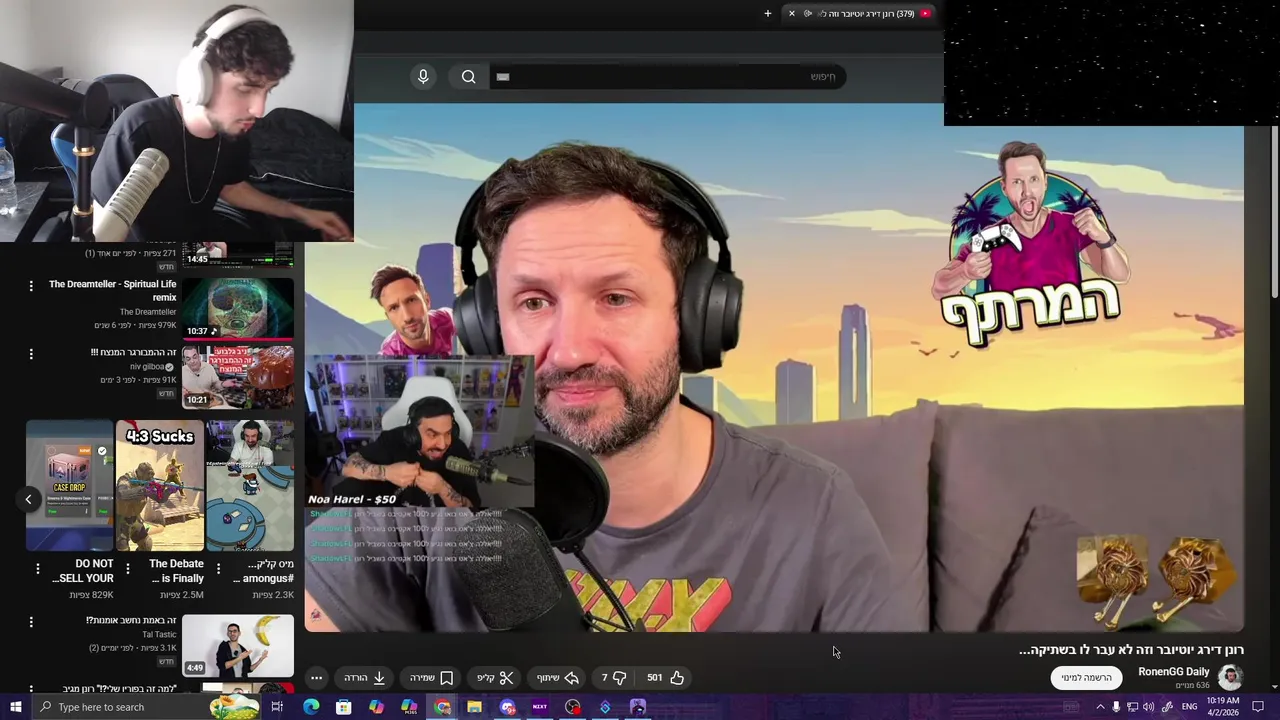Open the share dialog (שיתוף)
Image resolution: width=1280 pixels, height=720 pixels.
pyautogui.click(x=558, y=678)
